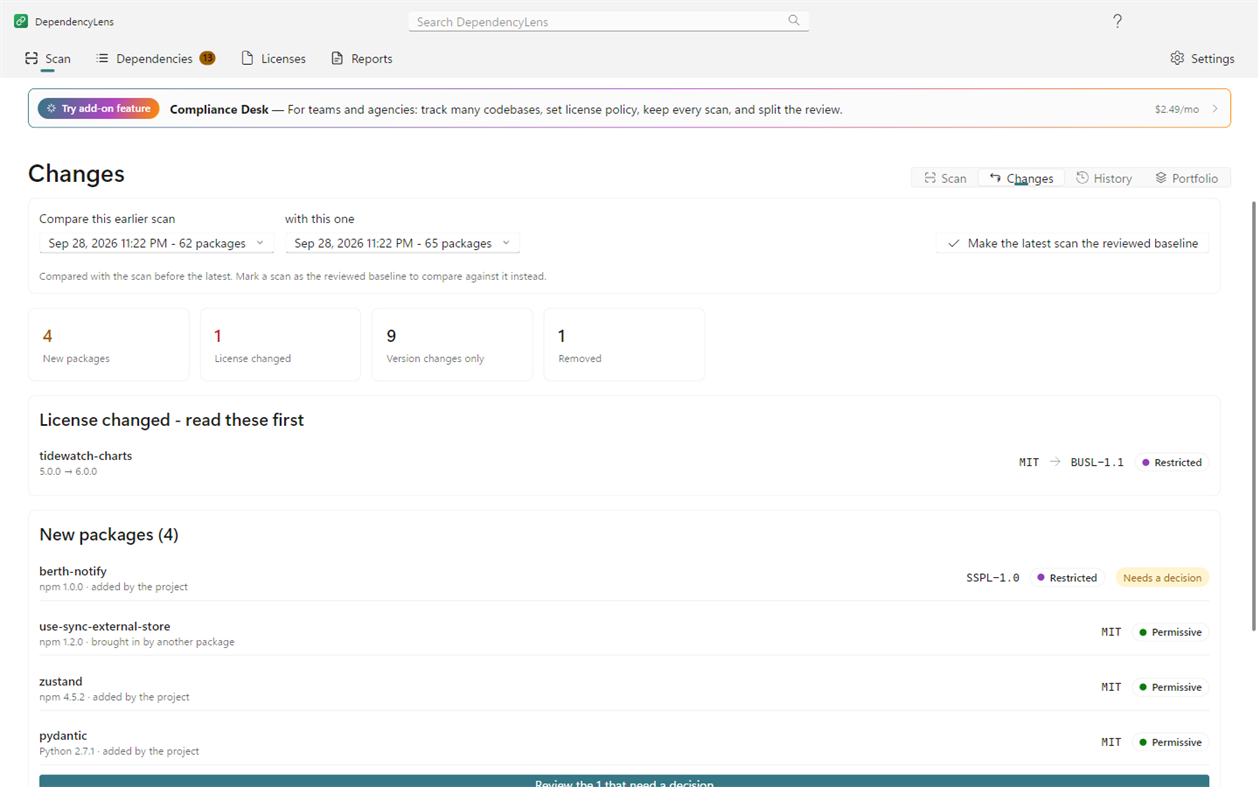
Task: Click the zustand package name
Action: (61, 682)
